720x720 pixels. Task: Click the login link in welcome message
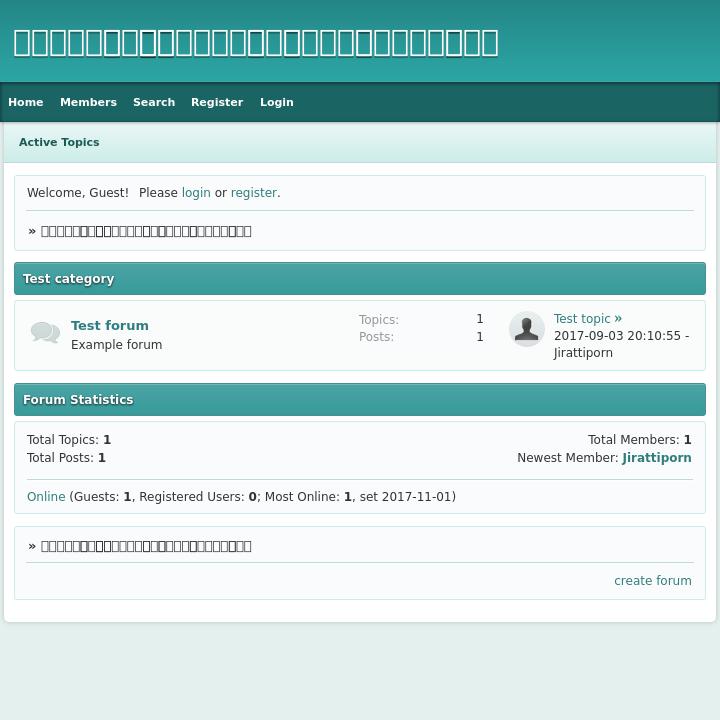click(196, 193)
